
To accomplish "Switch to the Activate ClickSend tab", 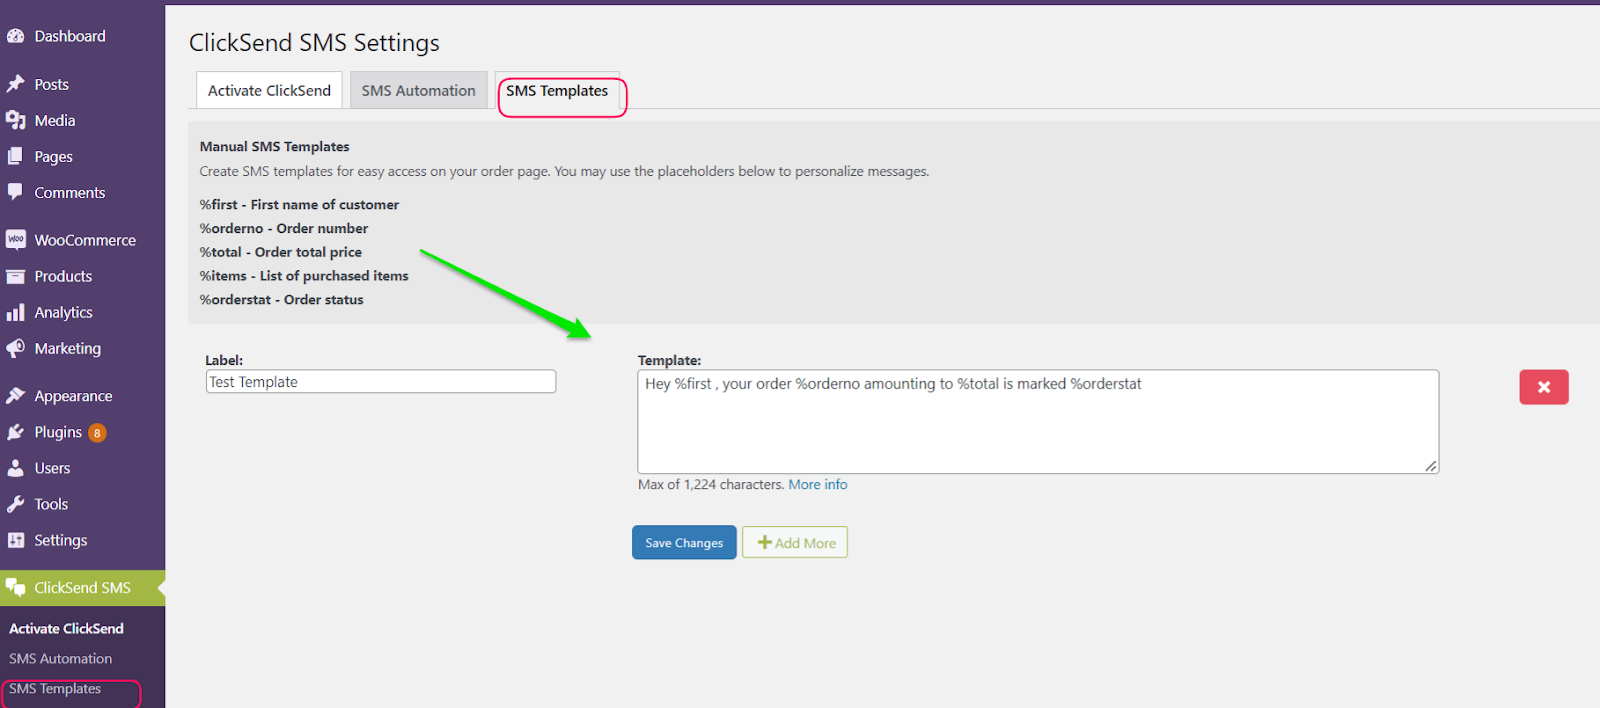I will (x=269, y=90).
